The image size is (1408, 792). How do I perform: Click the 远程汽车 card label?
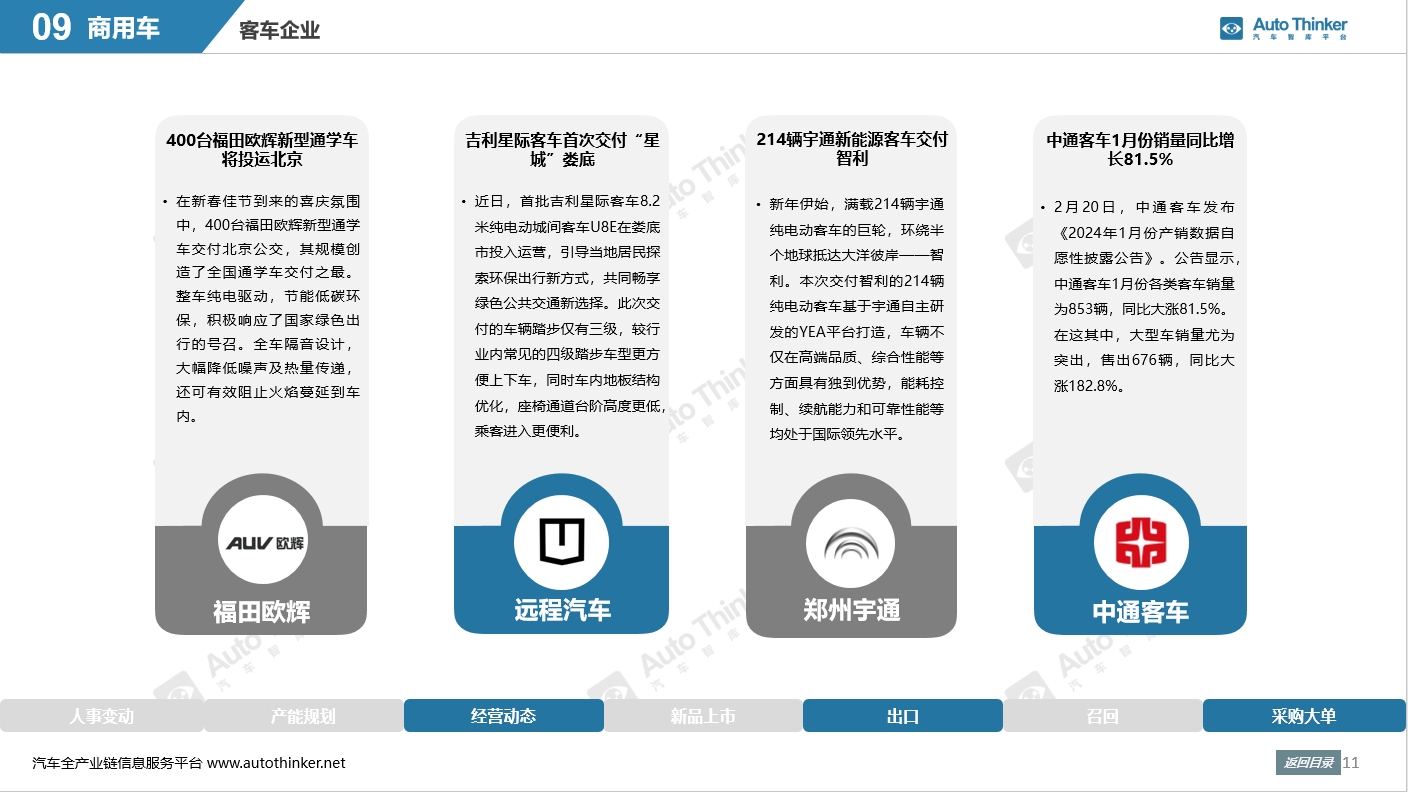(562, 609)
